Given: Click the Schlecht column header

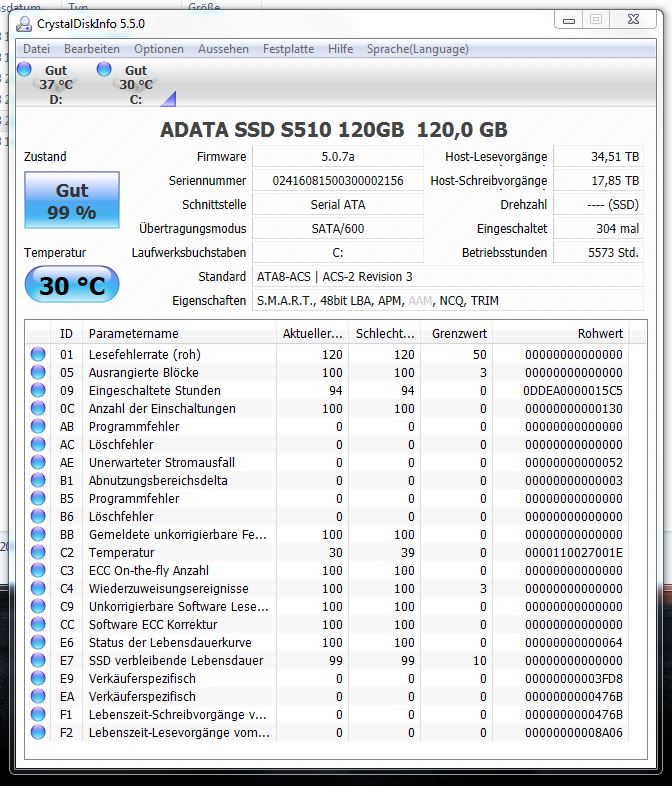Looking at the screenshot, I should tap(384, 333).
